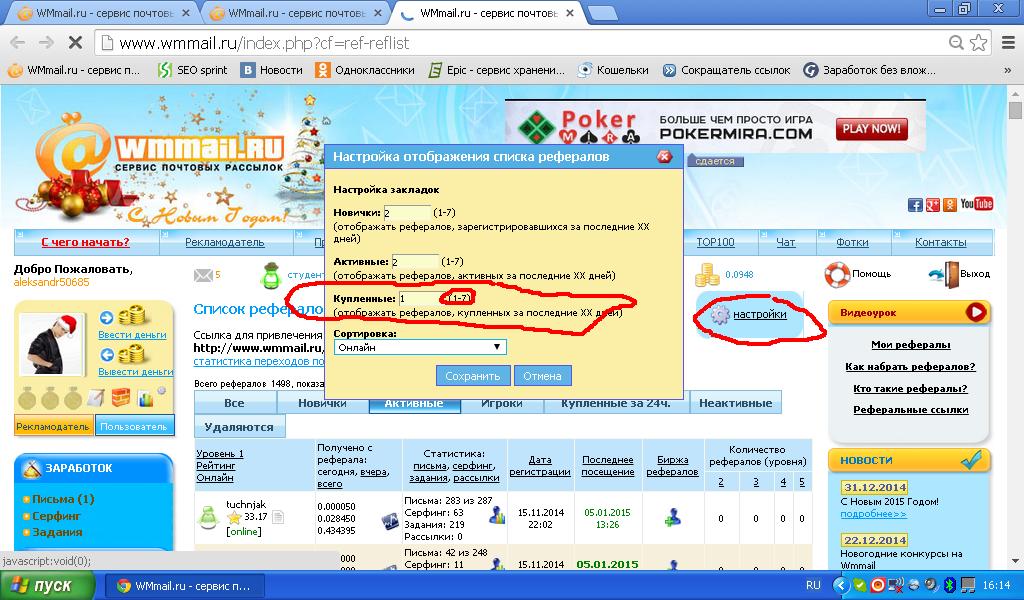Play the Видеоурок video button

pyautogui.click(x=976, y=313)
